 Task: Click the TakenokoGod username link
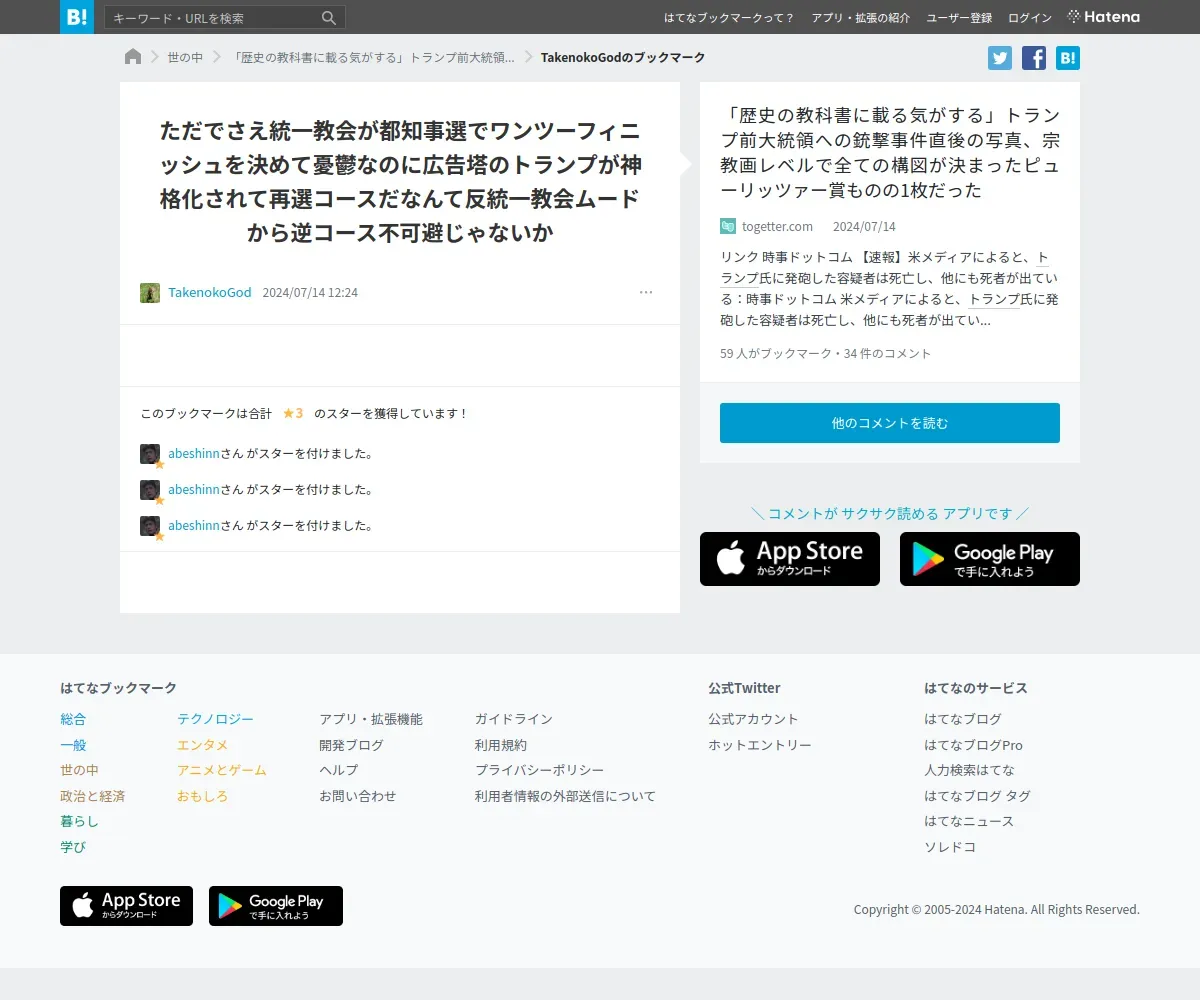pyautogui.click(x=210, y=293)
